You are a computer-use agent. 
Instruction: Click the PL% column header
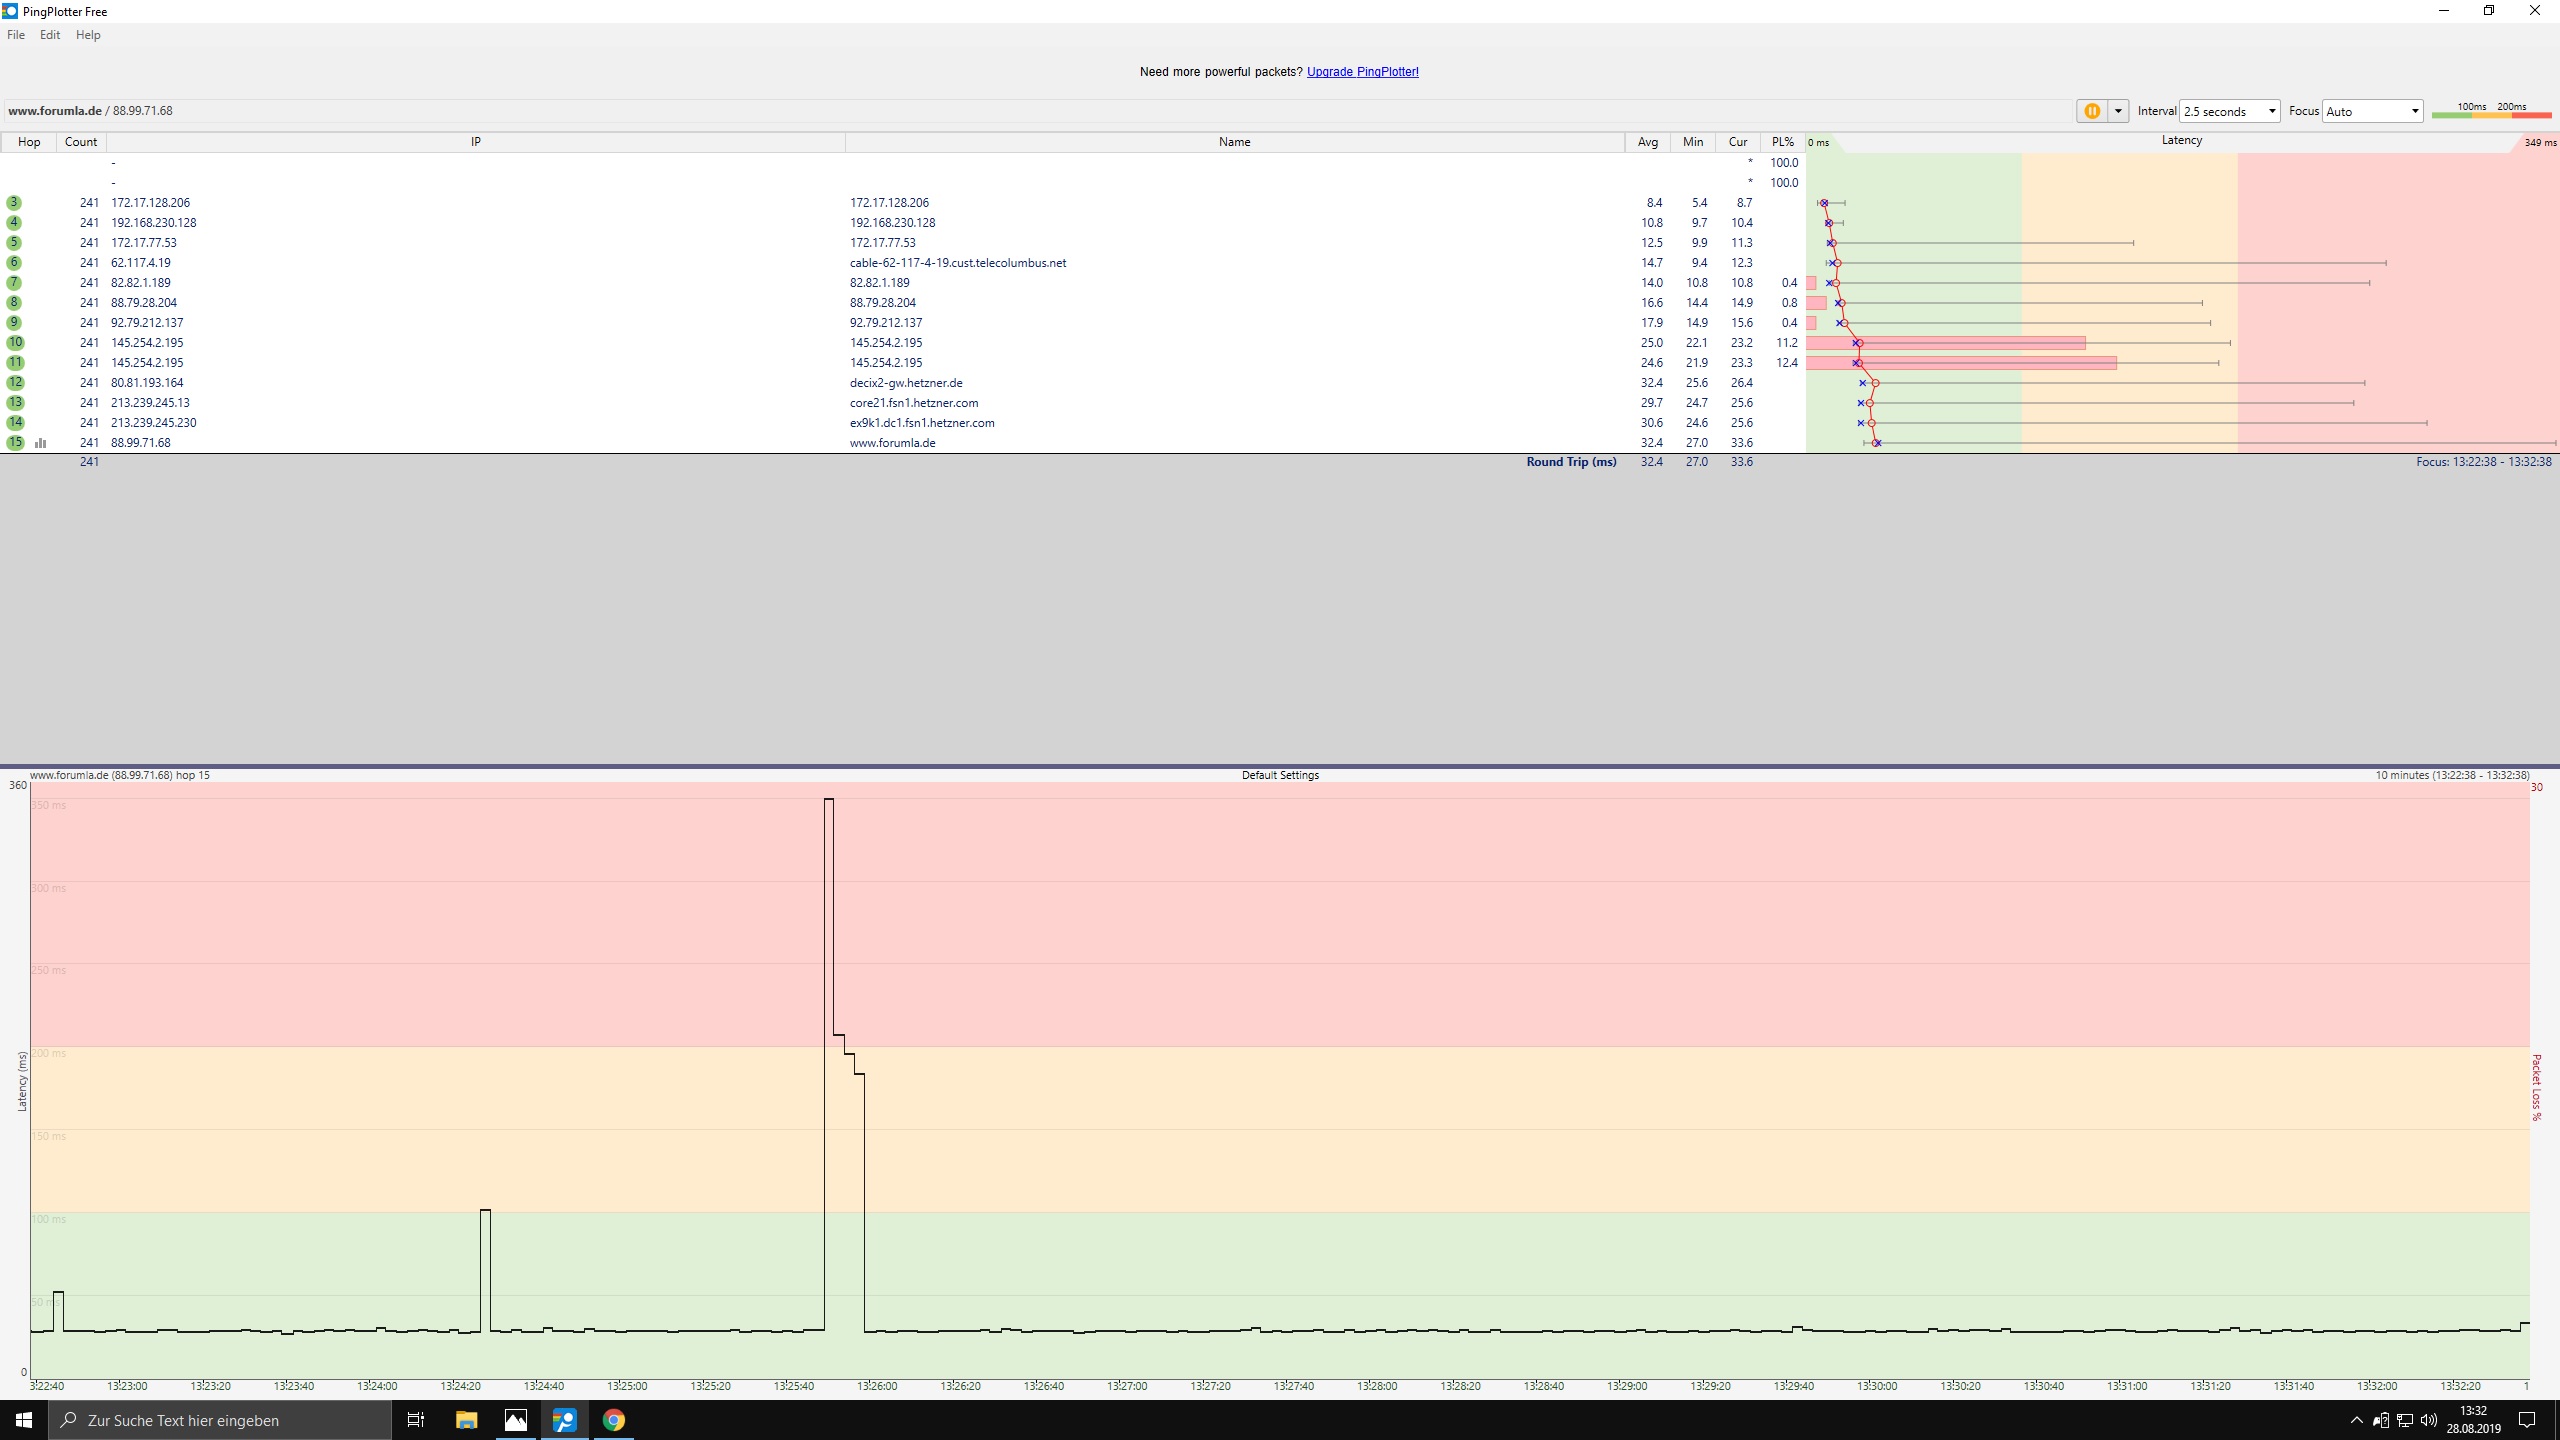coord(1783,142)
